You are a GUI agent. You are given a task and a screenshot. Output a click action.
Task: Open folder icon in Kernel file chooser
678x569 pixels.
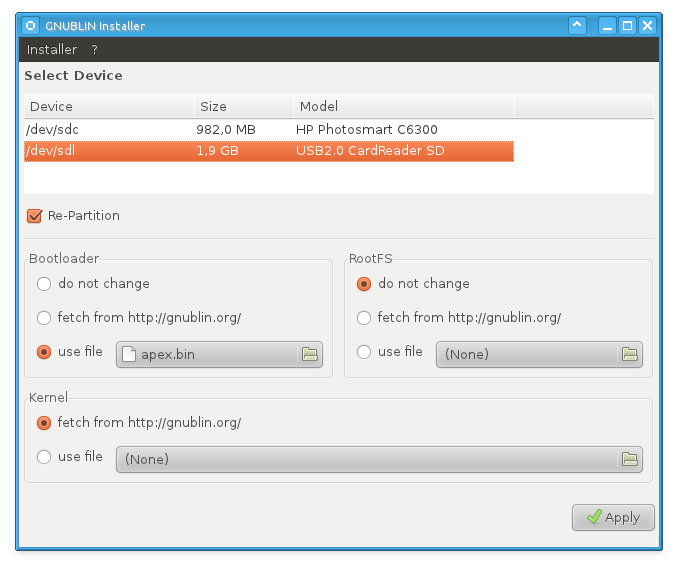(630, 459)
